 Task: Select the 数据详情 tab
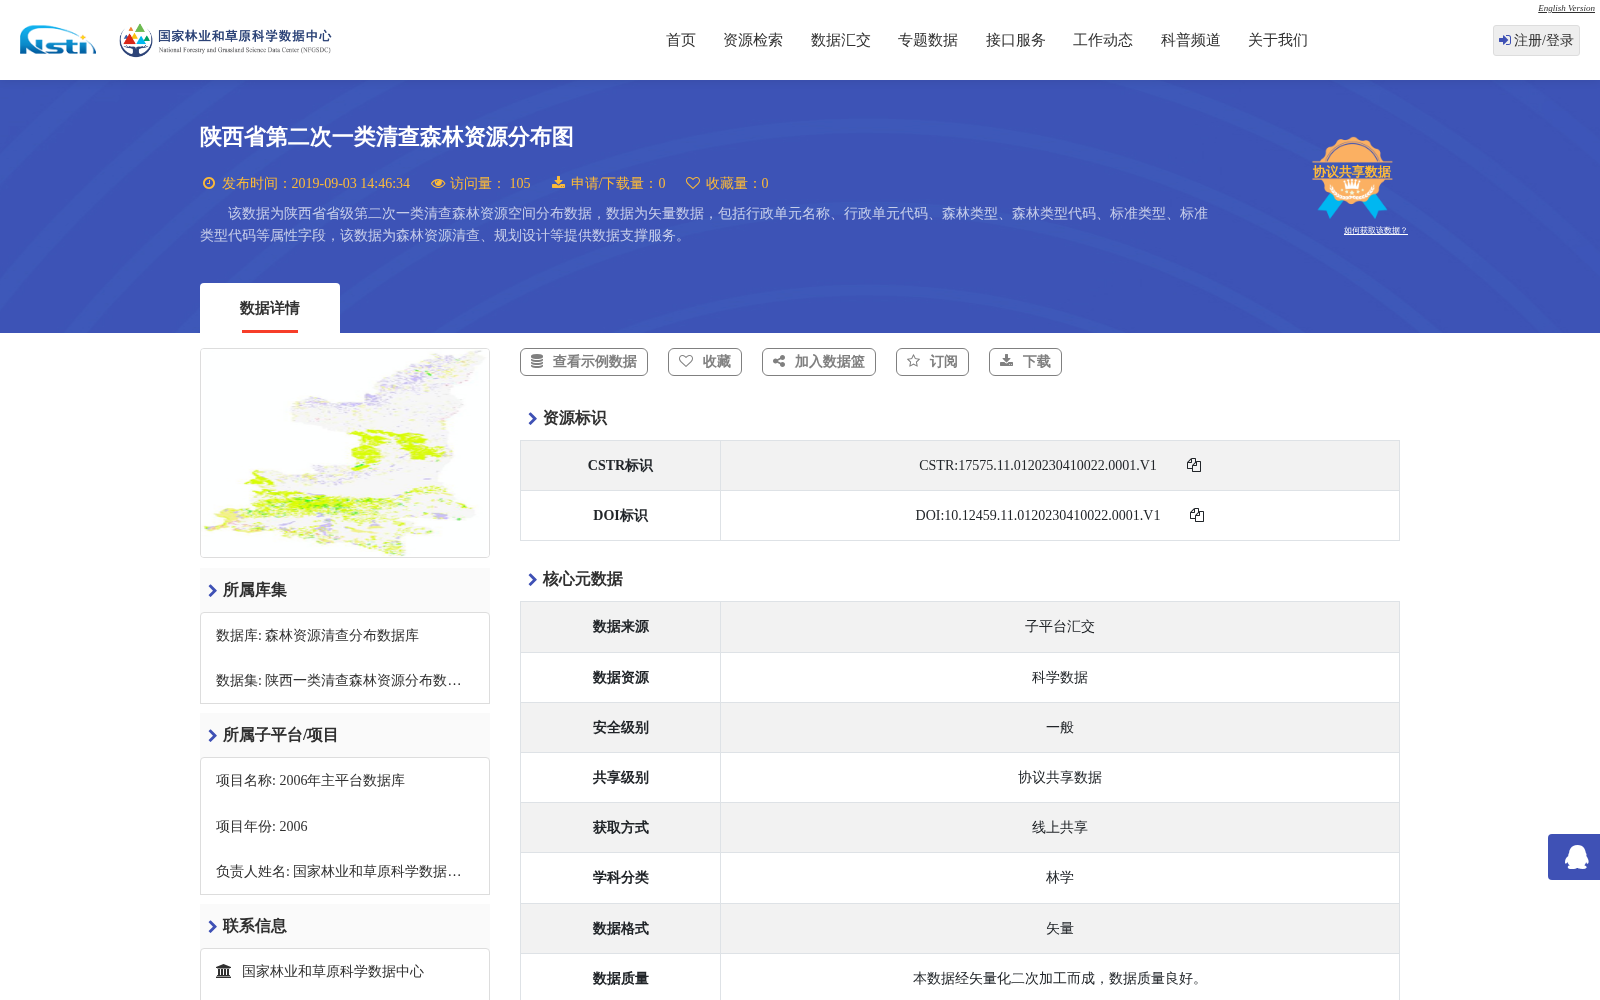tap(270, 308)
